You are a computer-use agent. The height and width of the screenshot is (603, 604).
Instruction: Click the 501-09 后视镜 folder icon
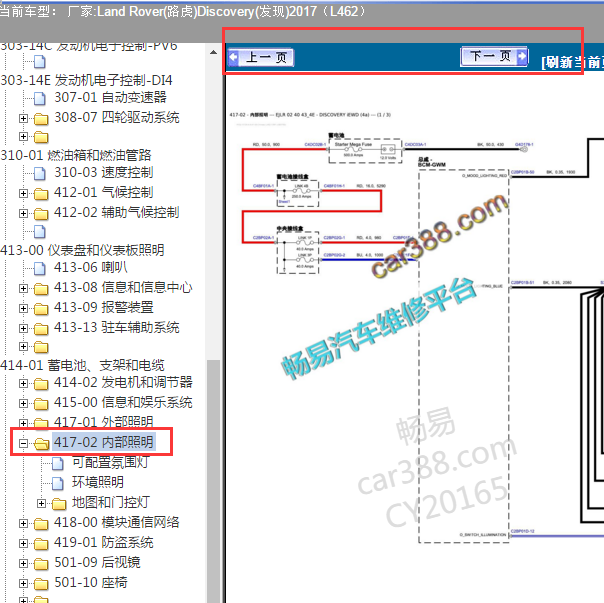[41, 564]
